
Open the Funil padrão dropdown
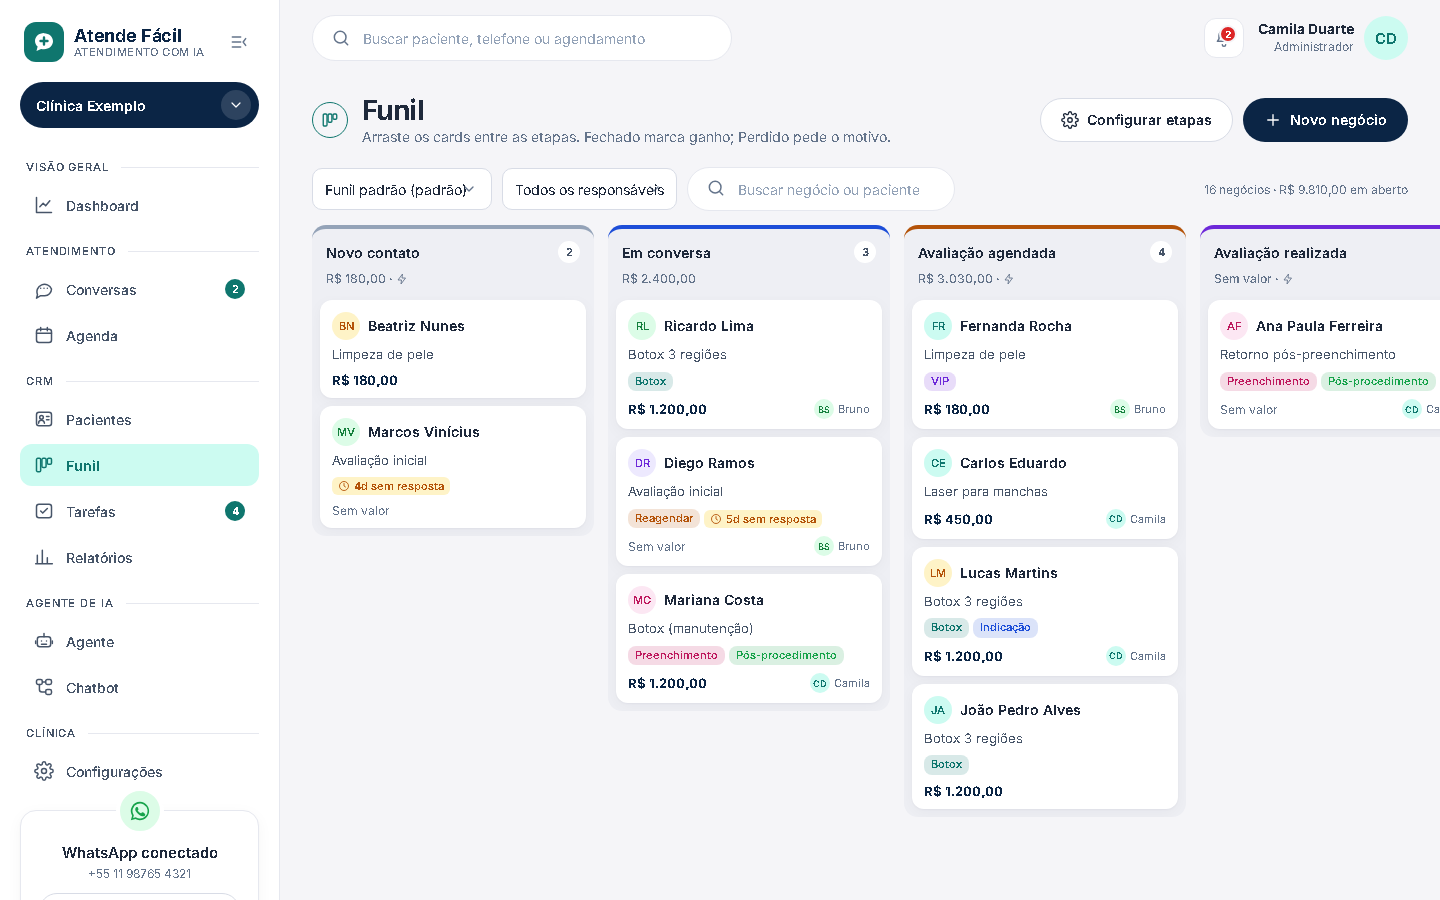(x=402, y=189)
